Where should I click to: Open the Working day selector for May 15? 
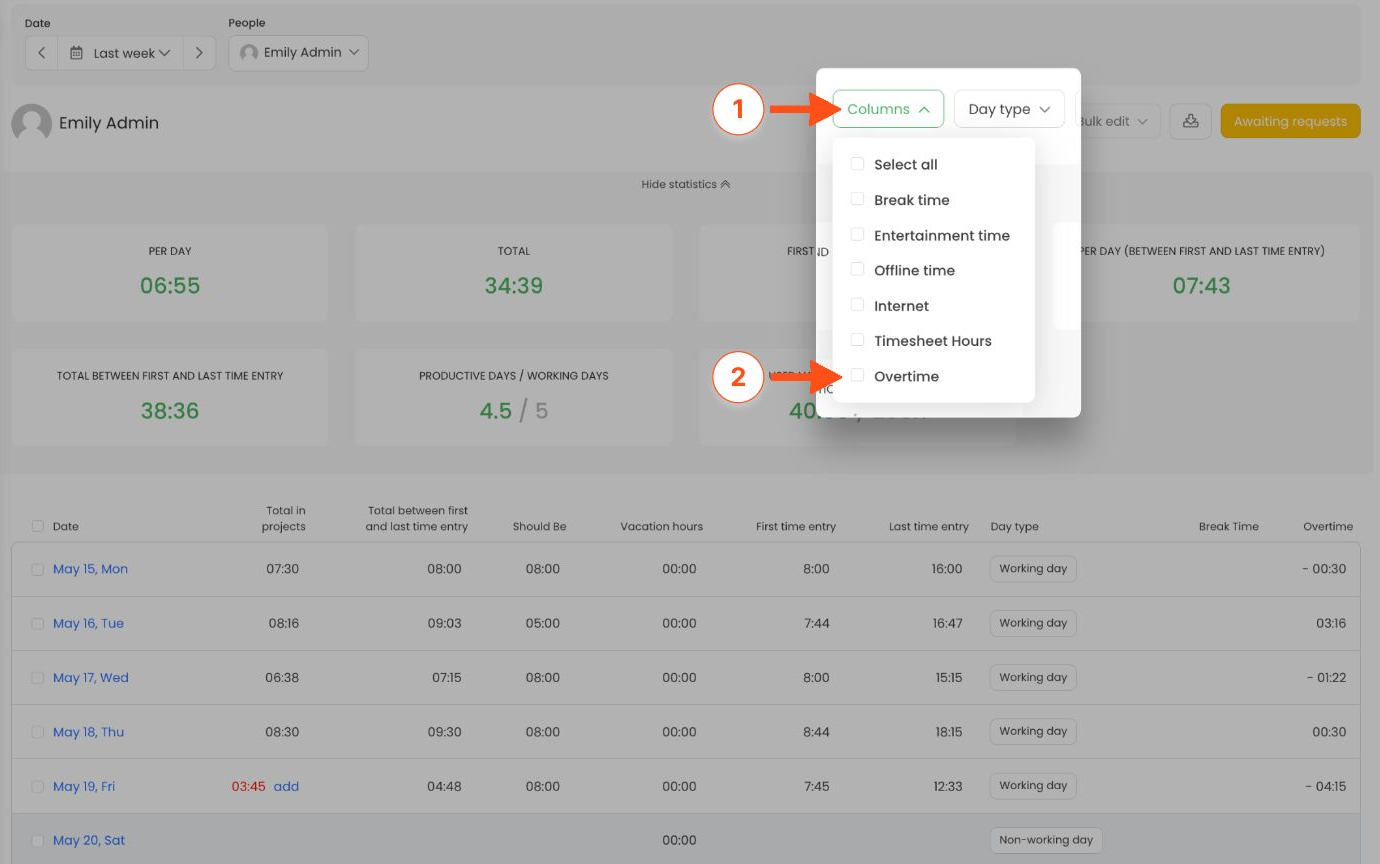(x=1033, y=569)
